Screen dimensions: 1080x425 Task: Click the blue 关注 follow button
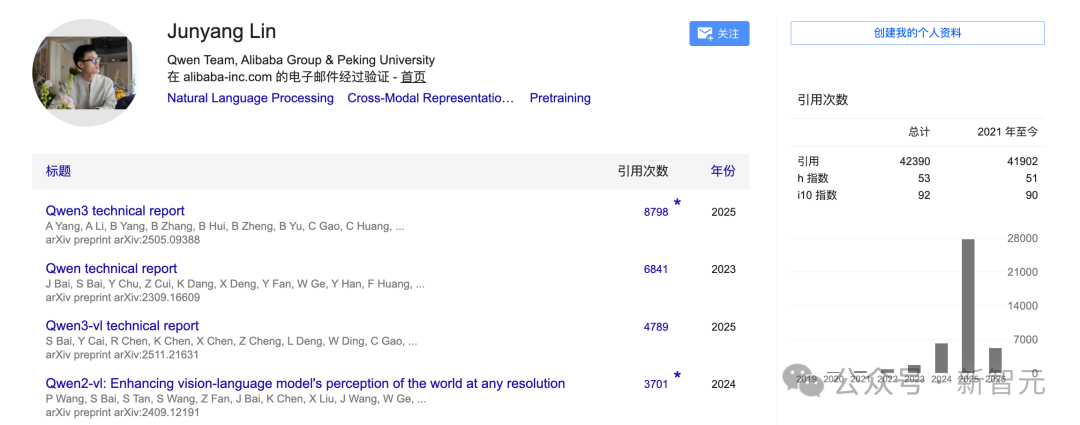[719, 33]
